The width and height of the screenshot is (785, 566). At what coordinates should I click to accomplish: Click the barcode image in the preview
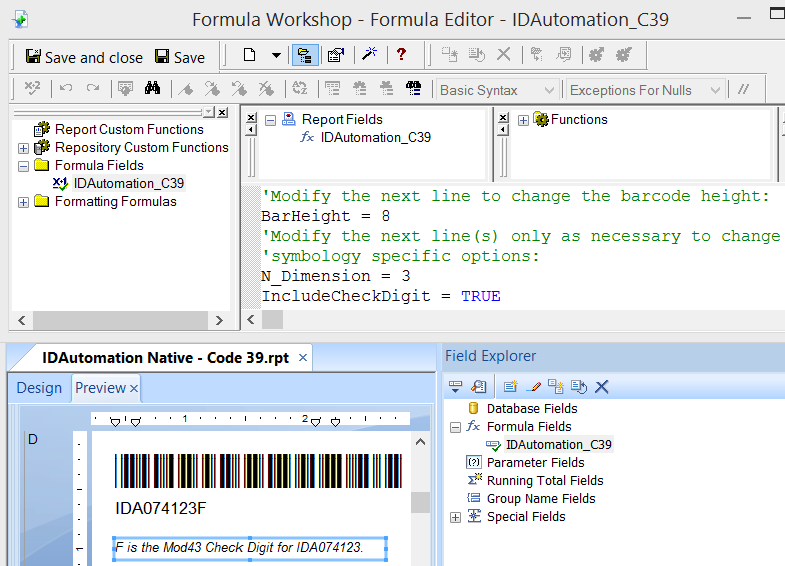(258, 470)
